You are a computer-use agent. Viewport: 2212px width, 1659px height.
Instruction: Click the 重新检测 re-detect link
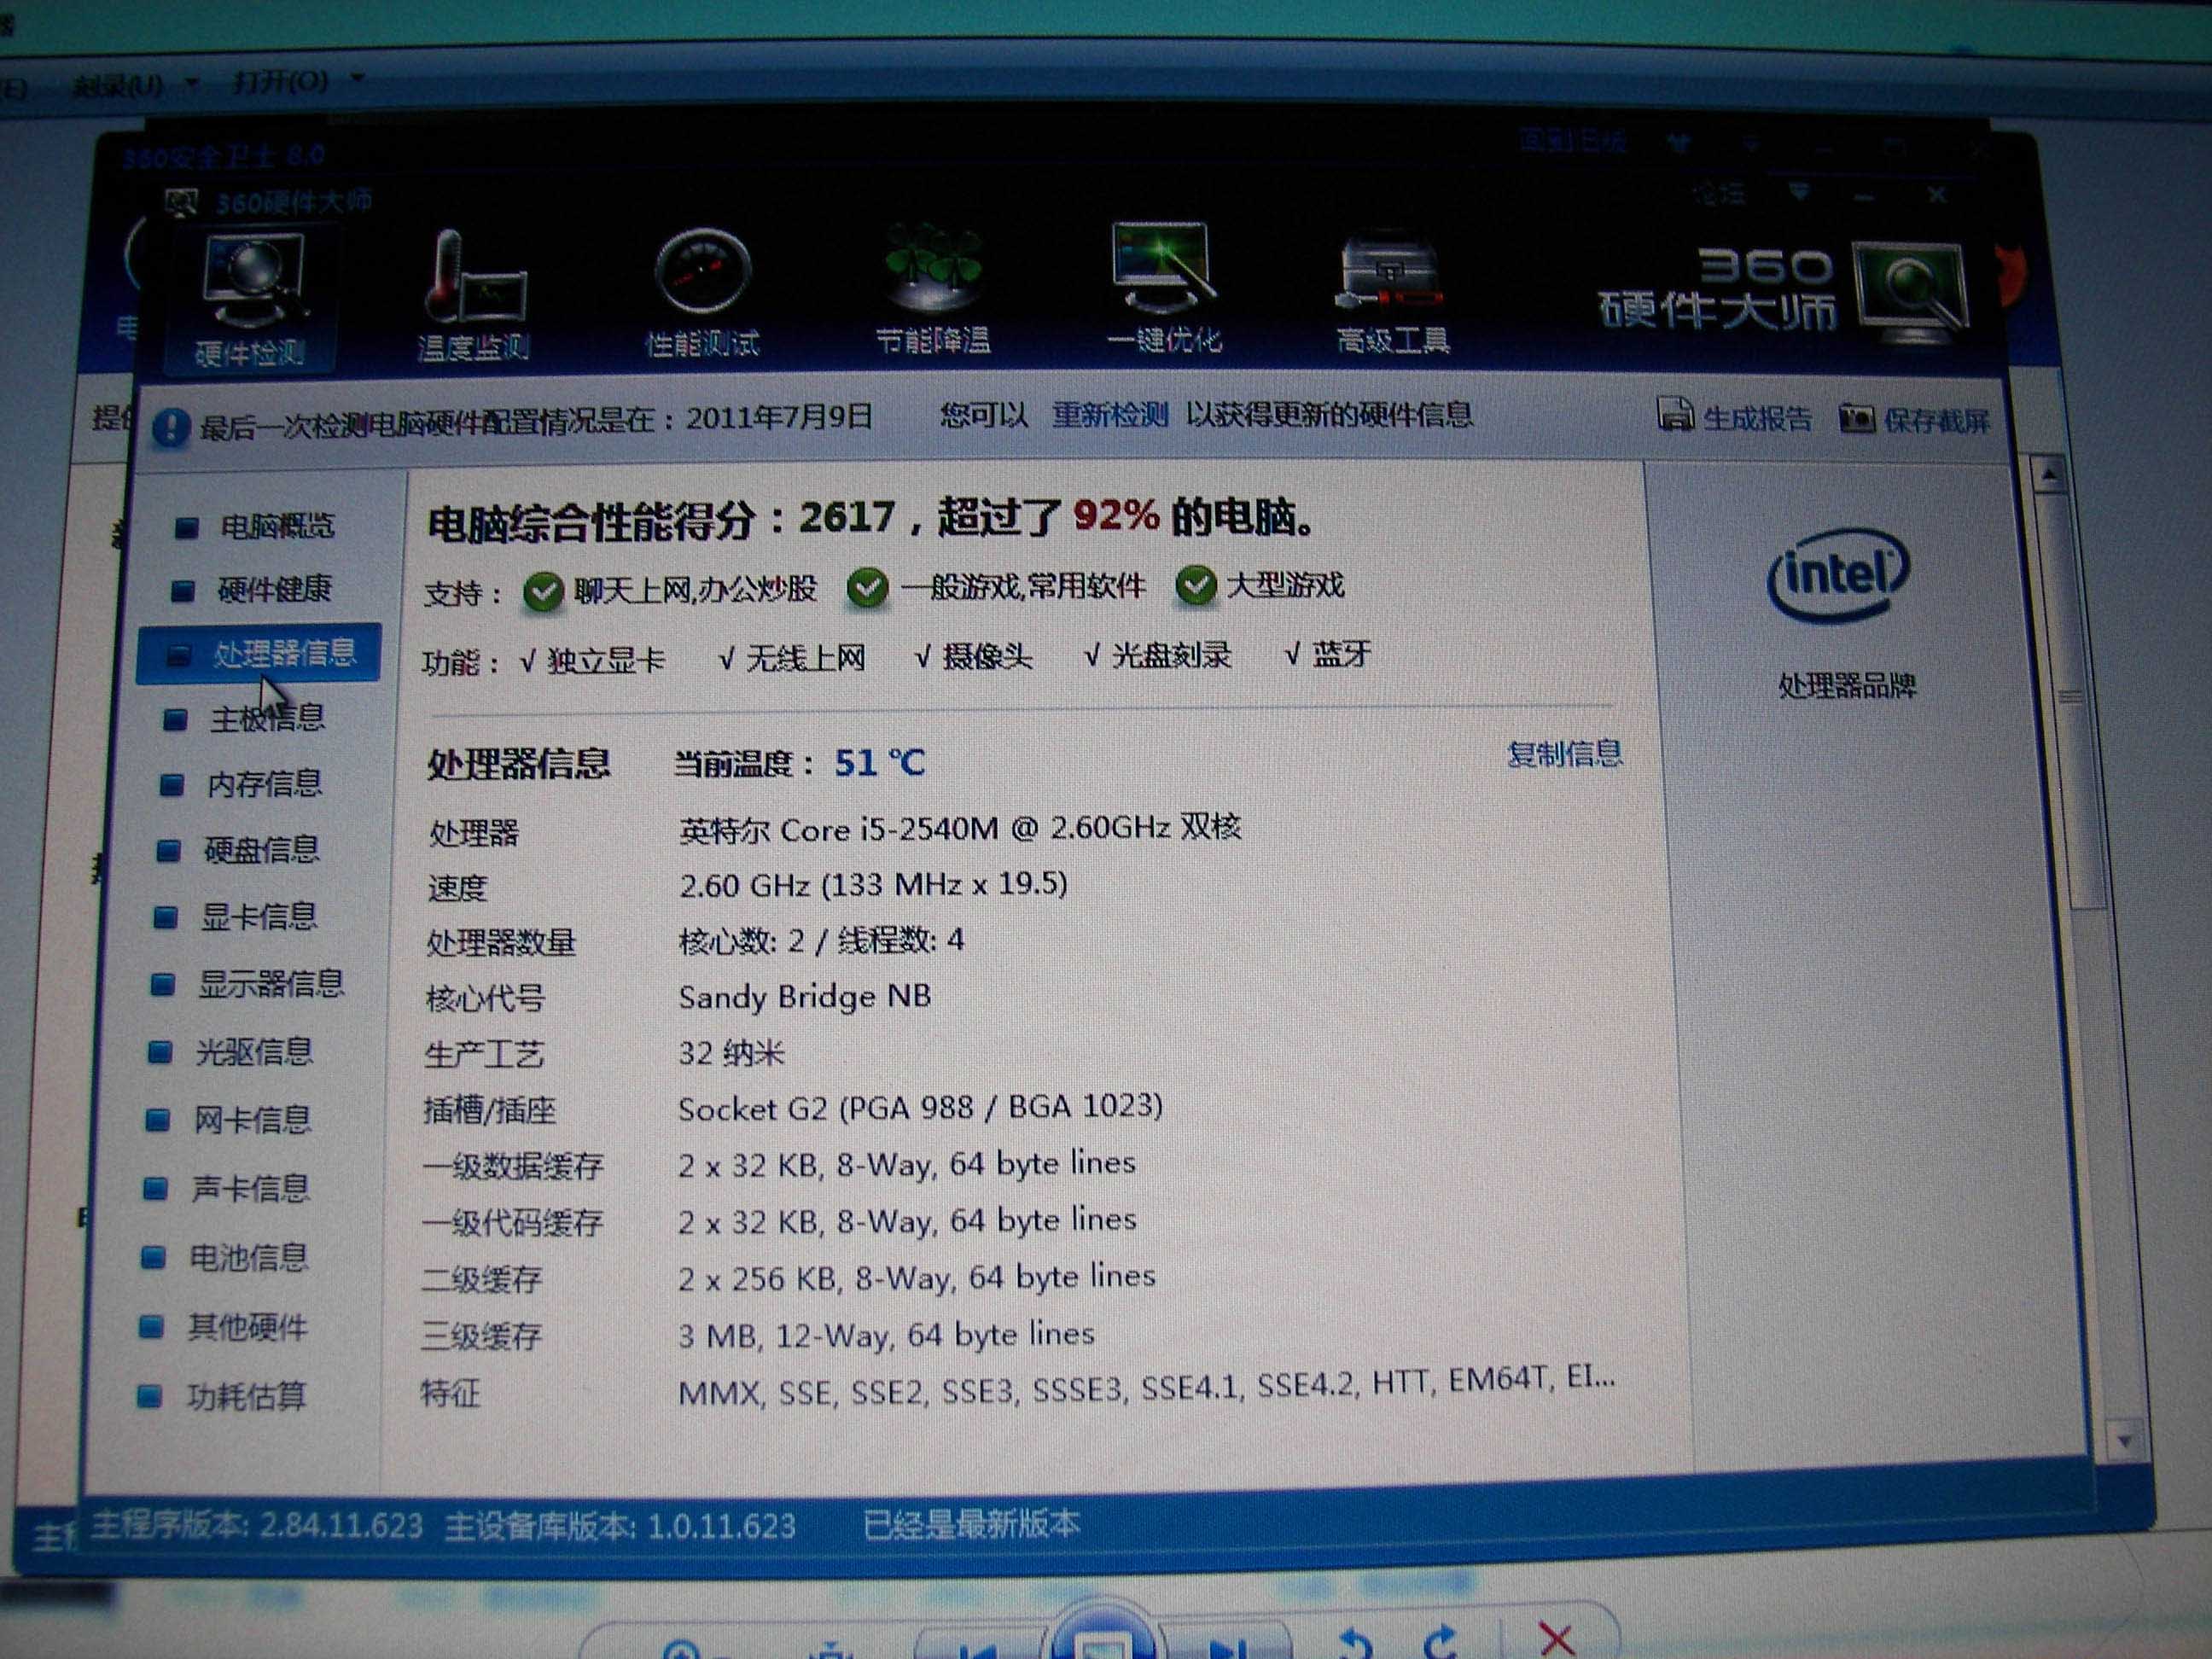pos(1110,414)
